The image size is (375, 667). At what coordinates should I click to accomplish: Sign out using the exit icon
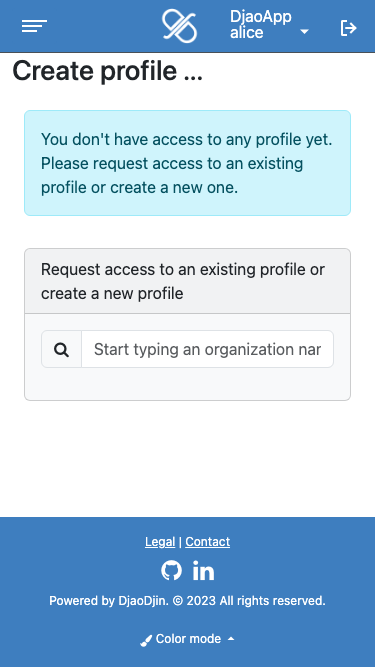tap(348, 28)
